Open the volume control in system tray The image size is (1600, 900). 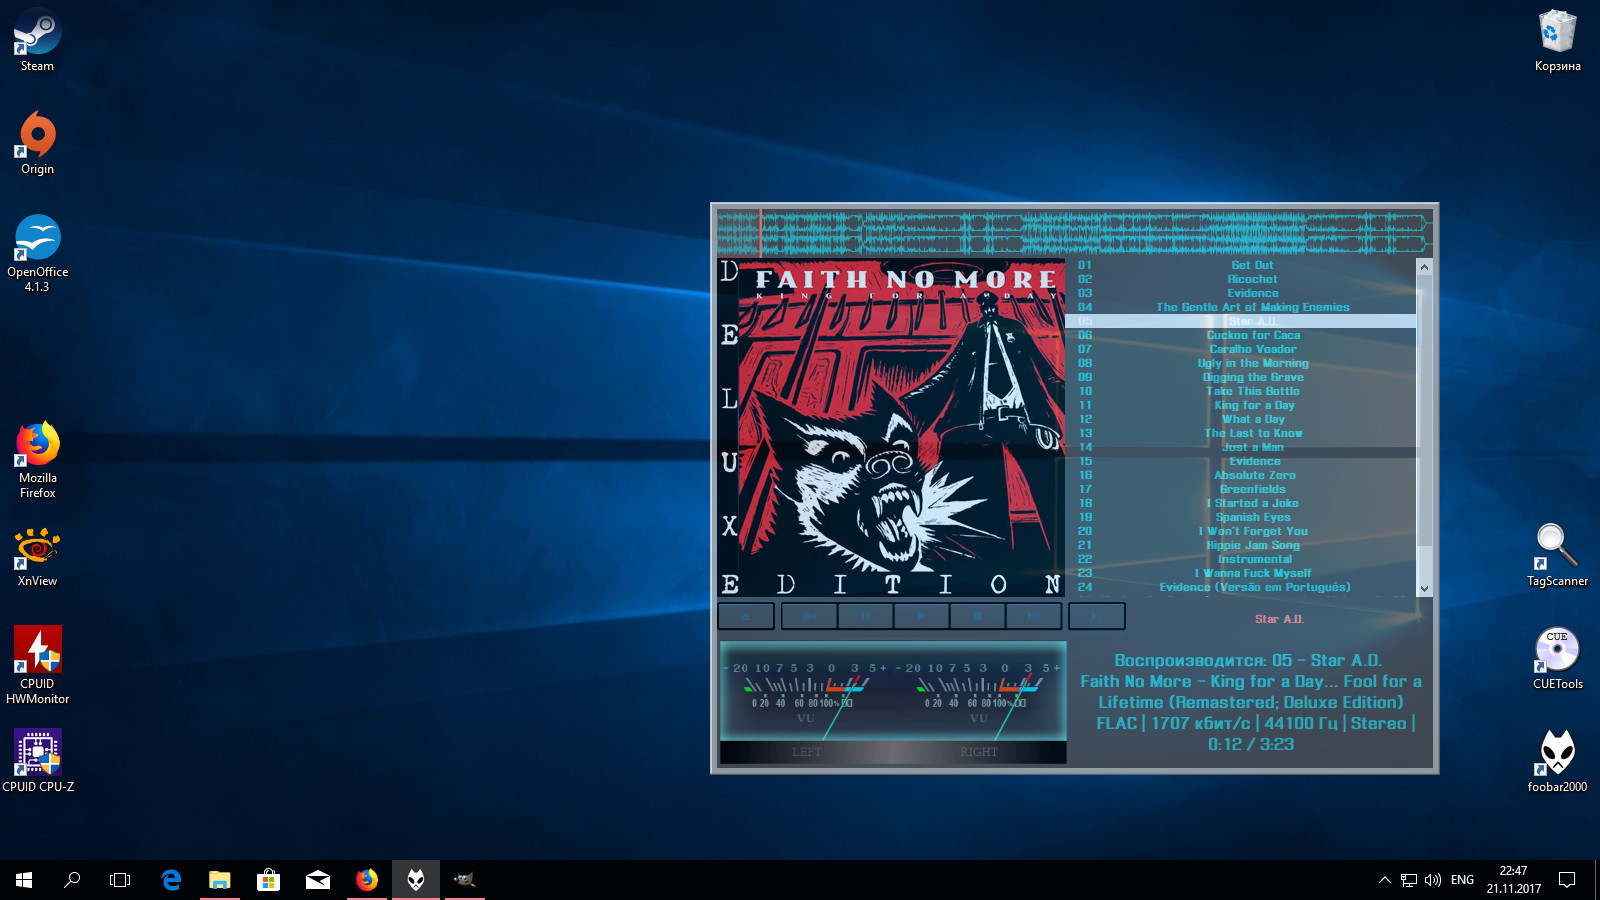click(1433, 880)
